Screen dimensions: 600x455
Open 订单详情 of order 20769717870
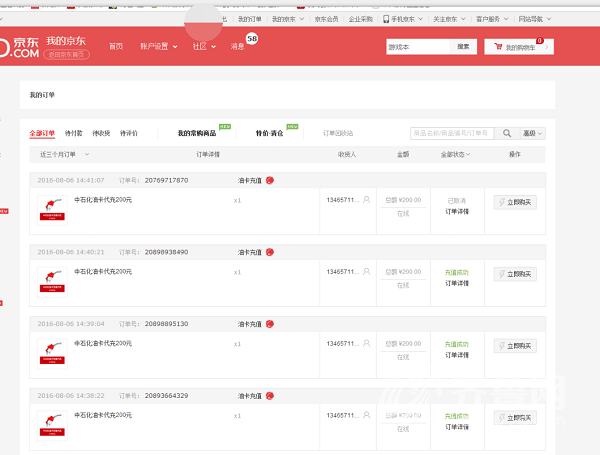pyautogui.click(x=457, y=212)
